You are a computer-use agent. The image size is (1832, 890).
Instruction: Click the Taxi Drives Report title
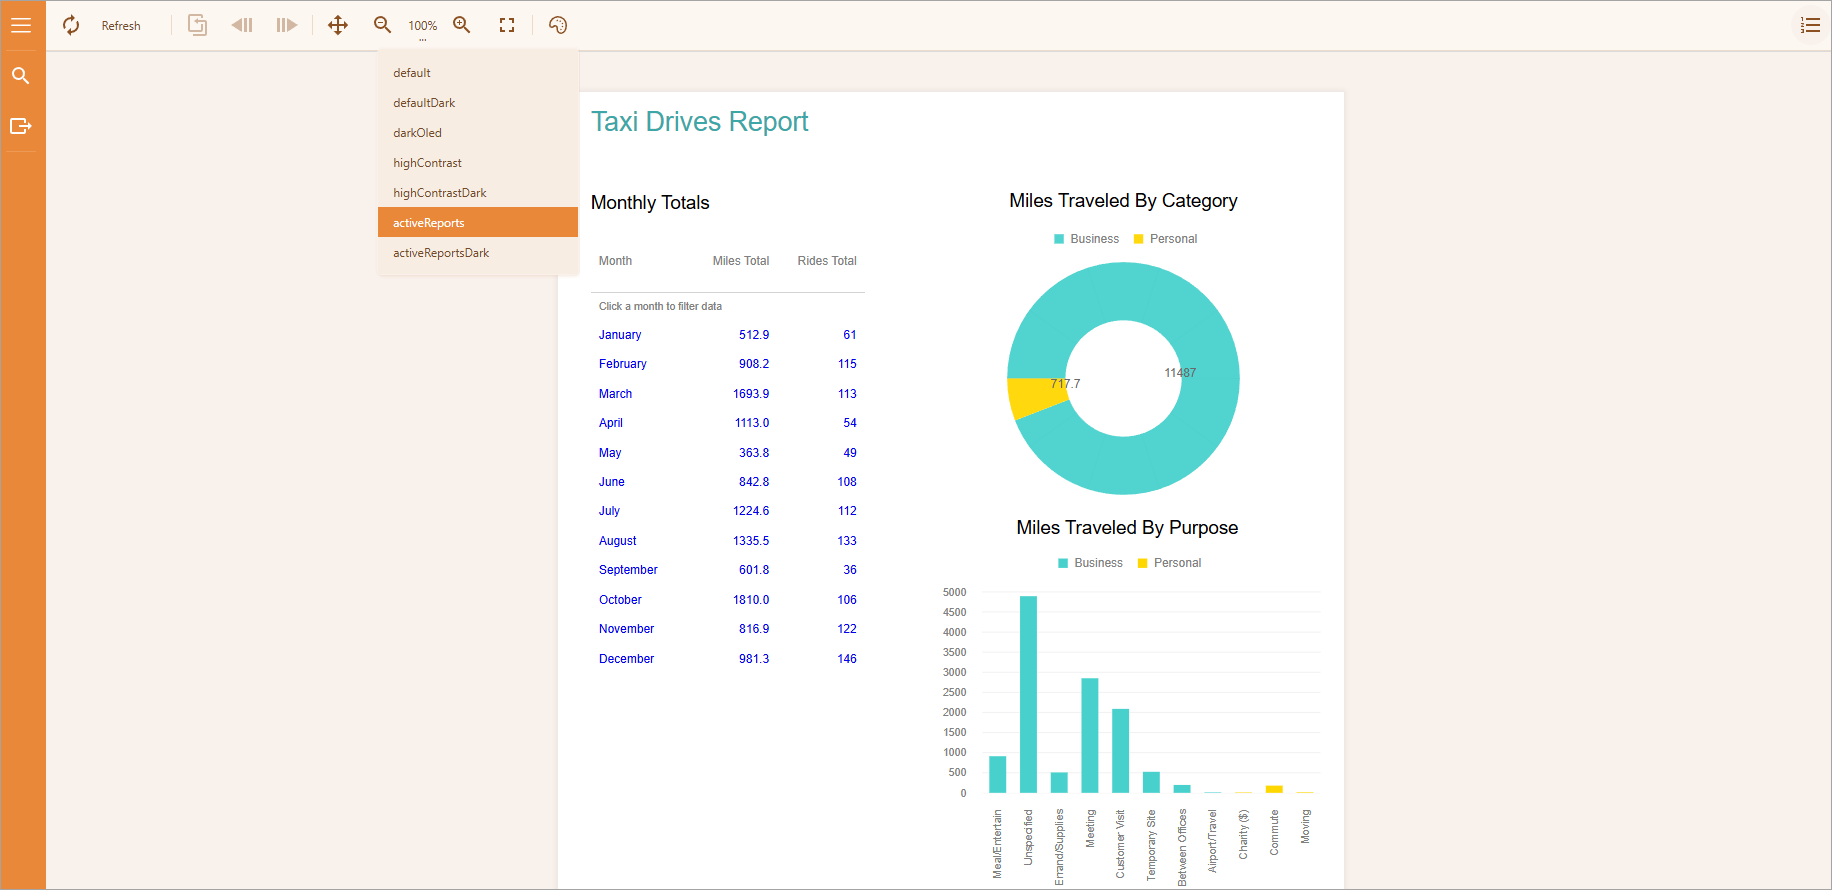[699, 122]
